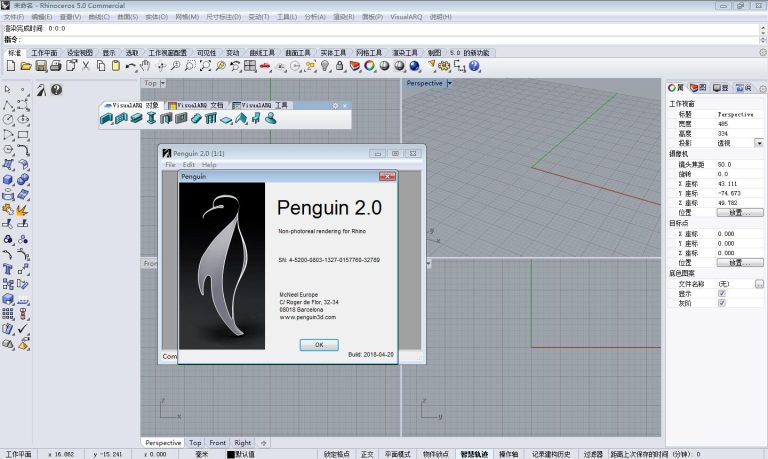
Task: Expand the 投影 projection dropdown
Action: (759, 143)
